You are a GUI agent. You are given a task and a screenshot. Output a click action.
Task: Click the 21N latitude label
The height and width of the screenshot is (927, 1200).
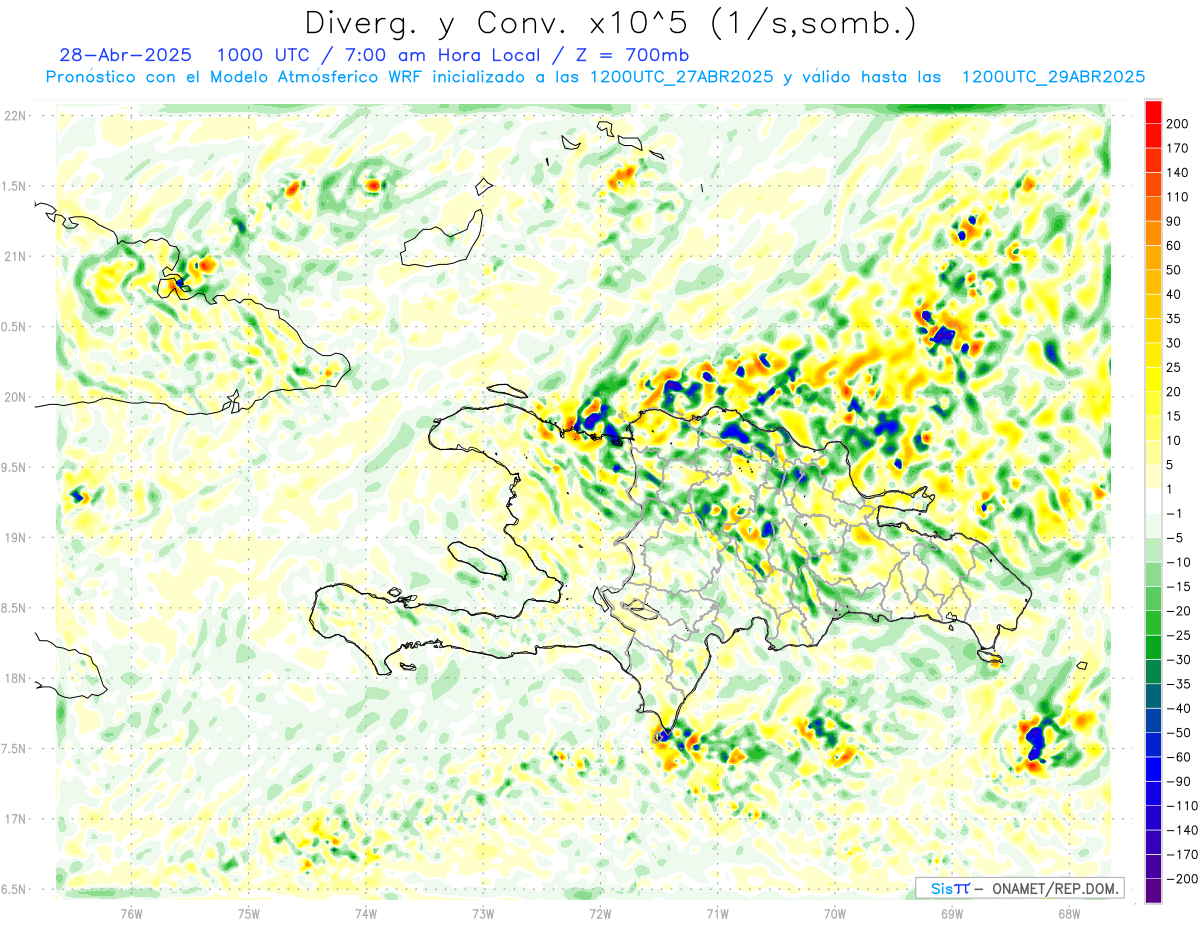(x=16, y=256)
